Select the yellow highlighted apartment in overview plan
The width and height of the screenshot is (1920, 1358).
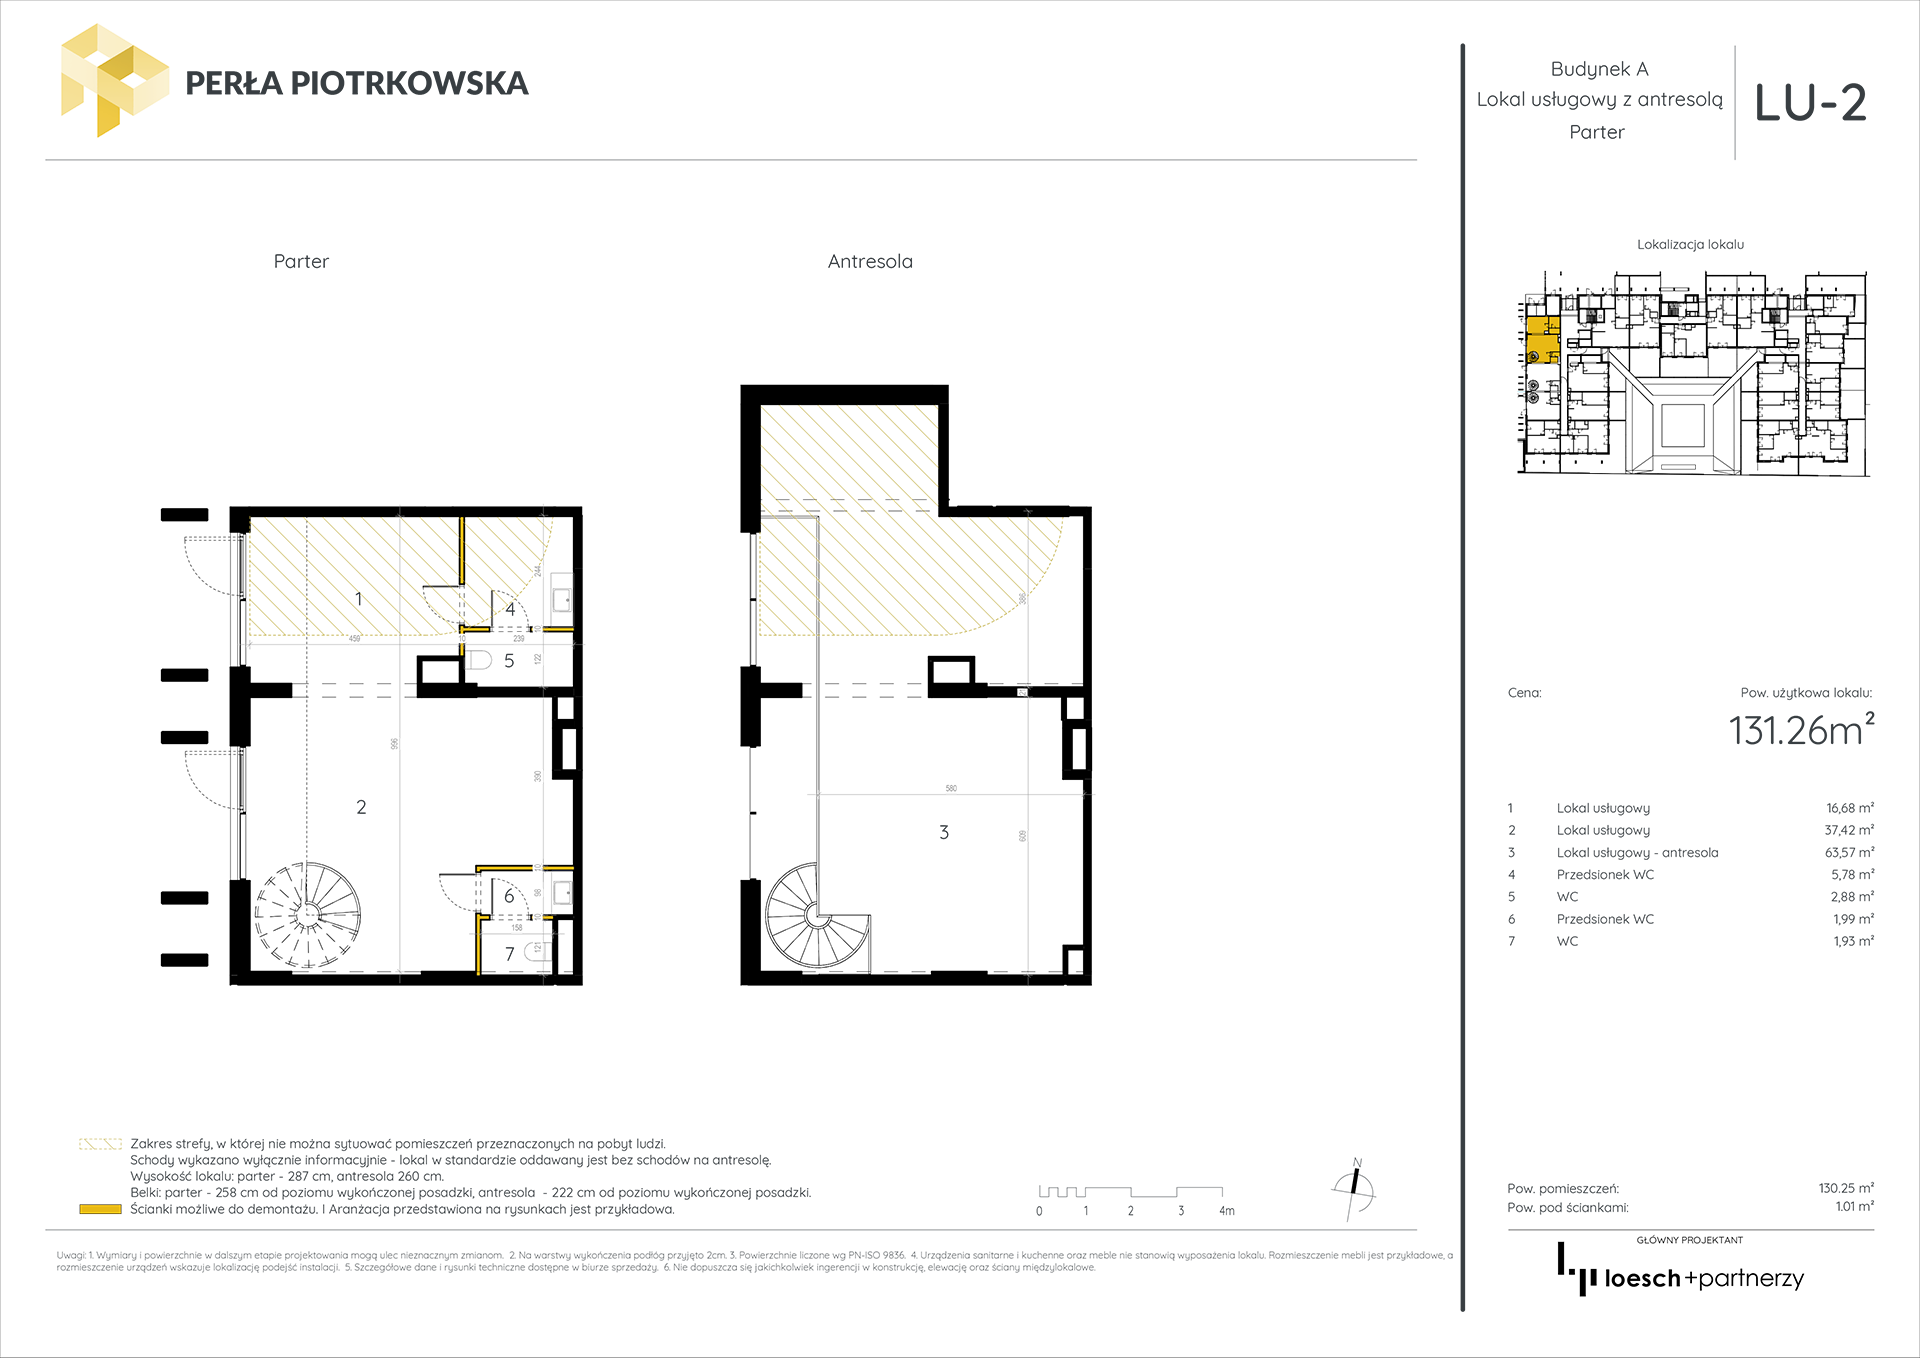tap(1542, 339)
